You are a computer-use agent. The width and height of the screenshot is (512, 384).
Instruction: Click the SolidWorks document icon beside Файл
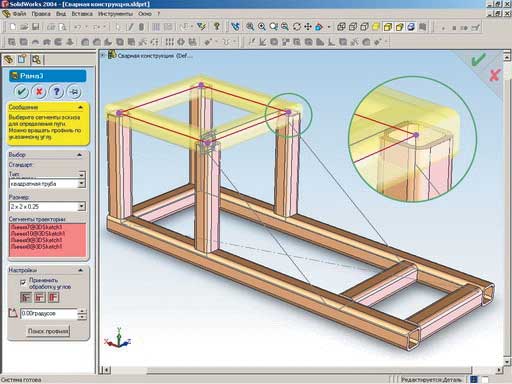[6, 14]
